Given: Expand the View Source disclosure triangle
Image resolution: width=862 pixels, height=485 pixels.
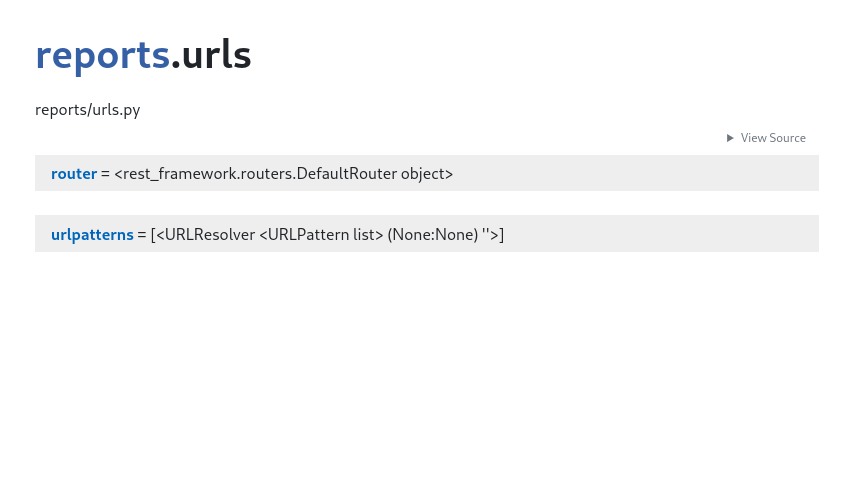Looking at the screenshot, I should point(730,138).
